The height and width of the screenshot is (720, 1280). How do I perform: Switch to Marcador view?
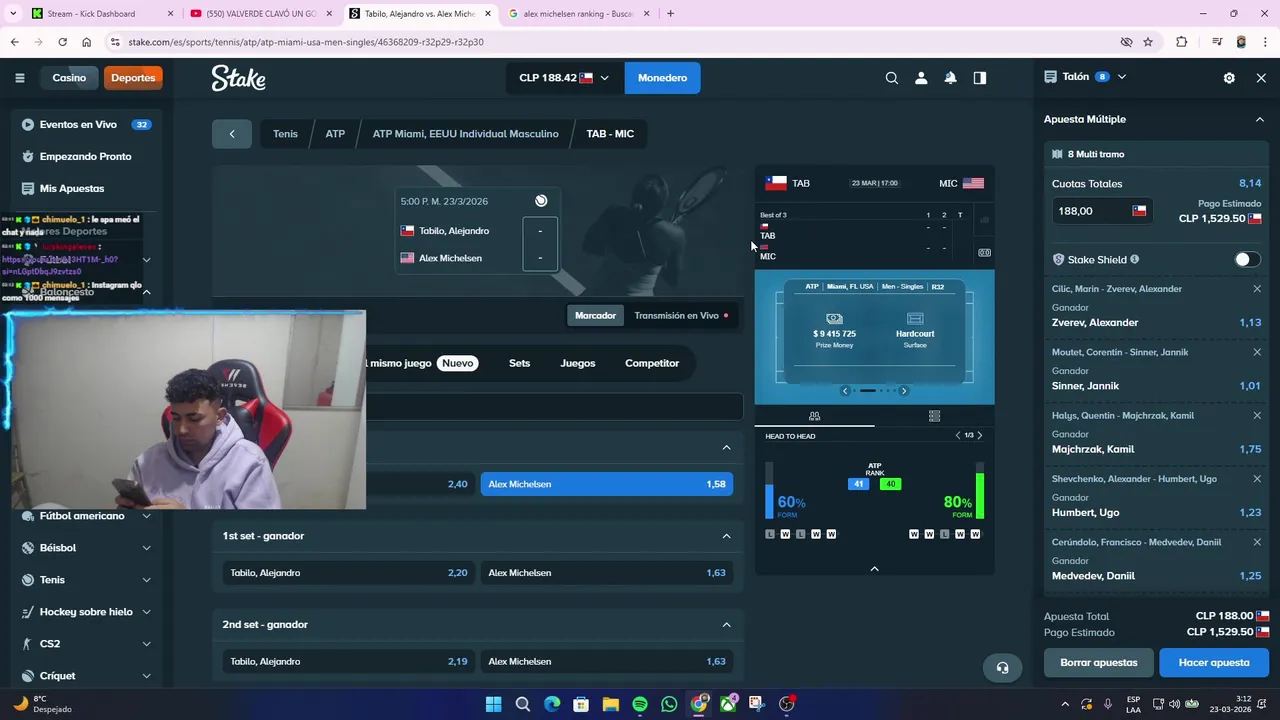595,316
